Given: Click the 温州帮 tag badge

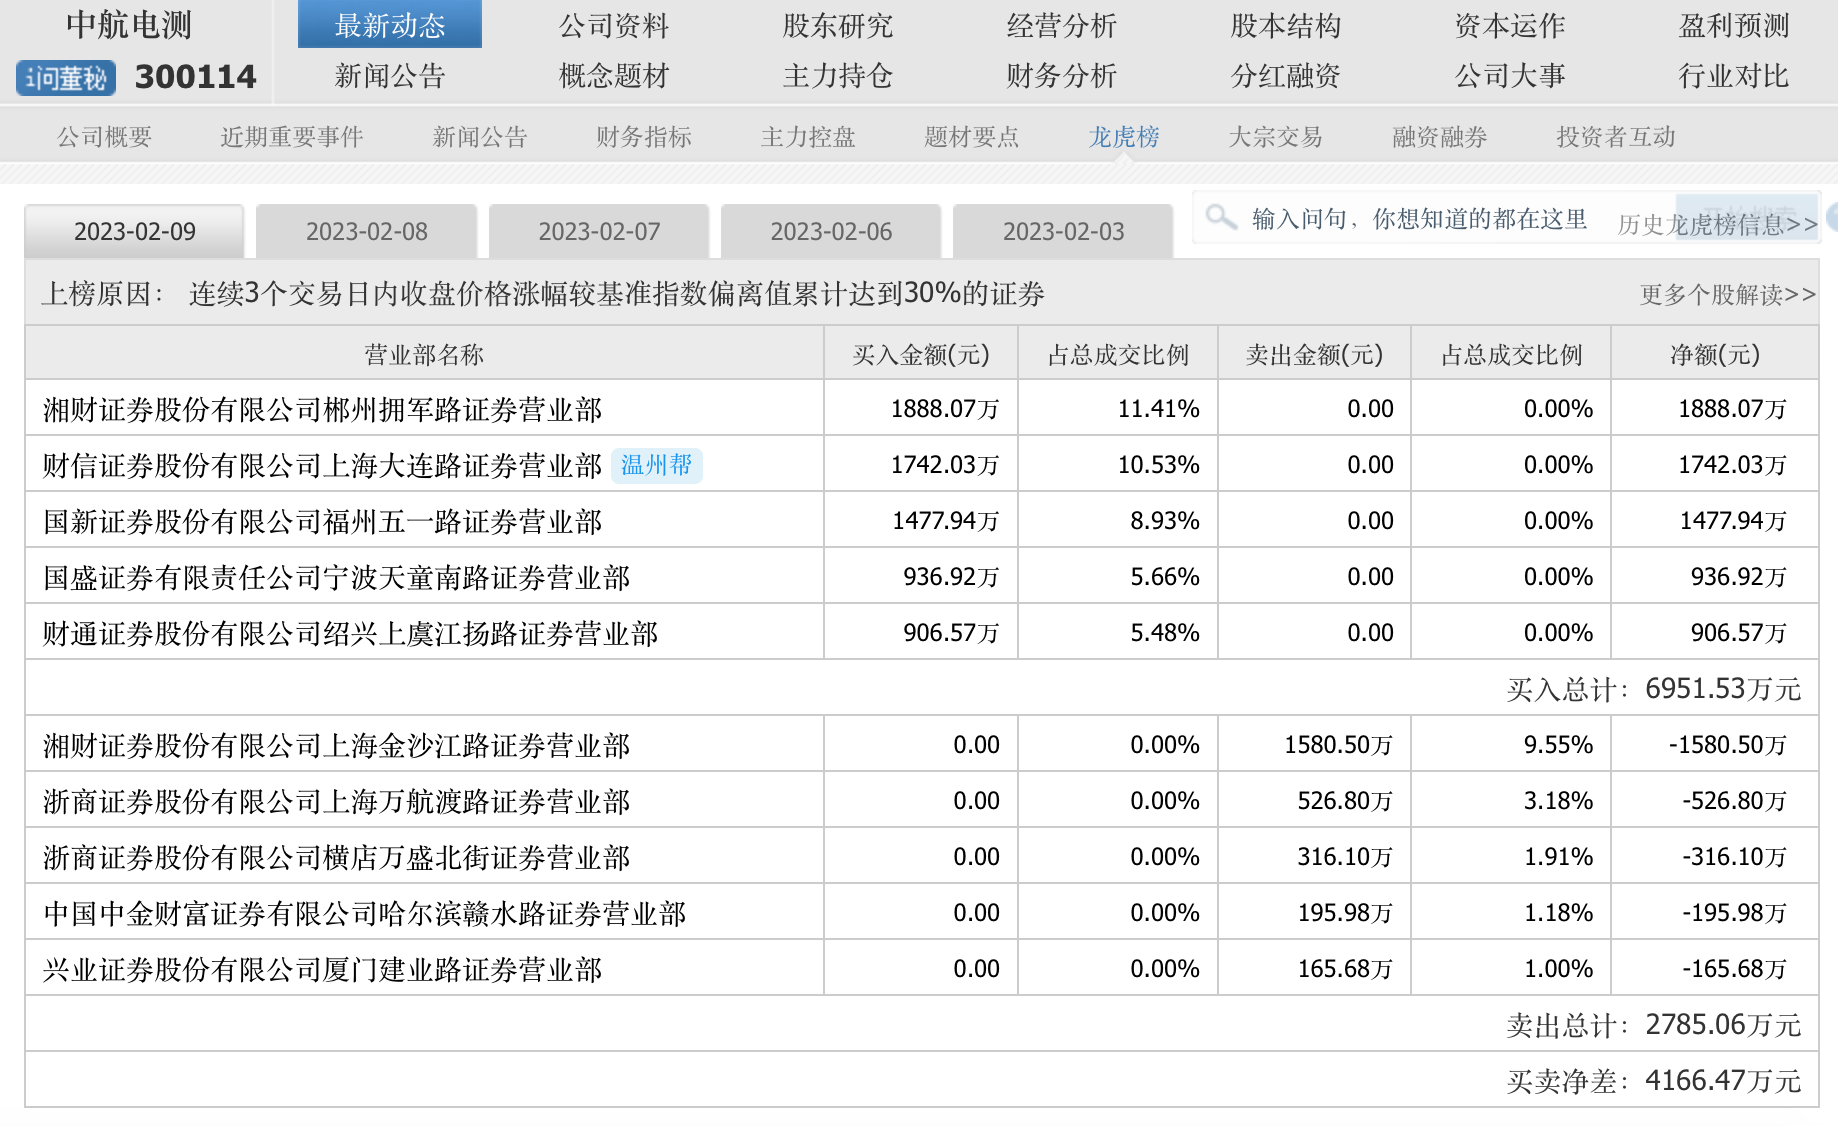Looking at the screenshot, I should [656, 465].
